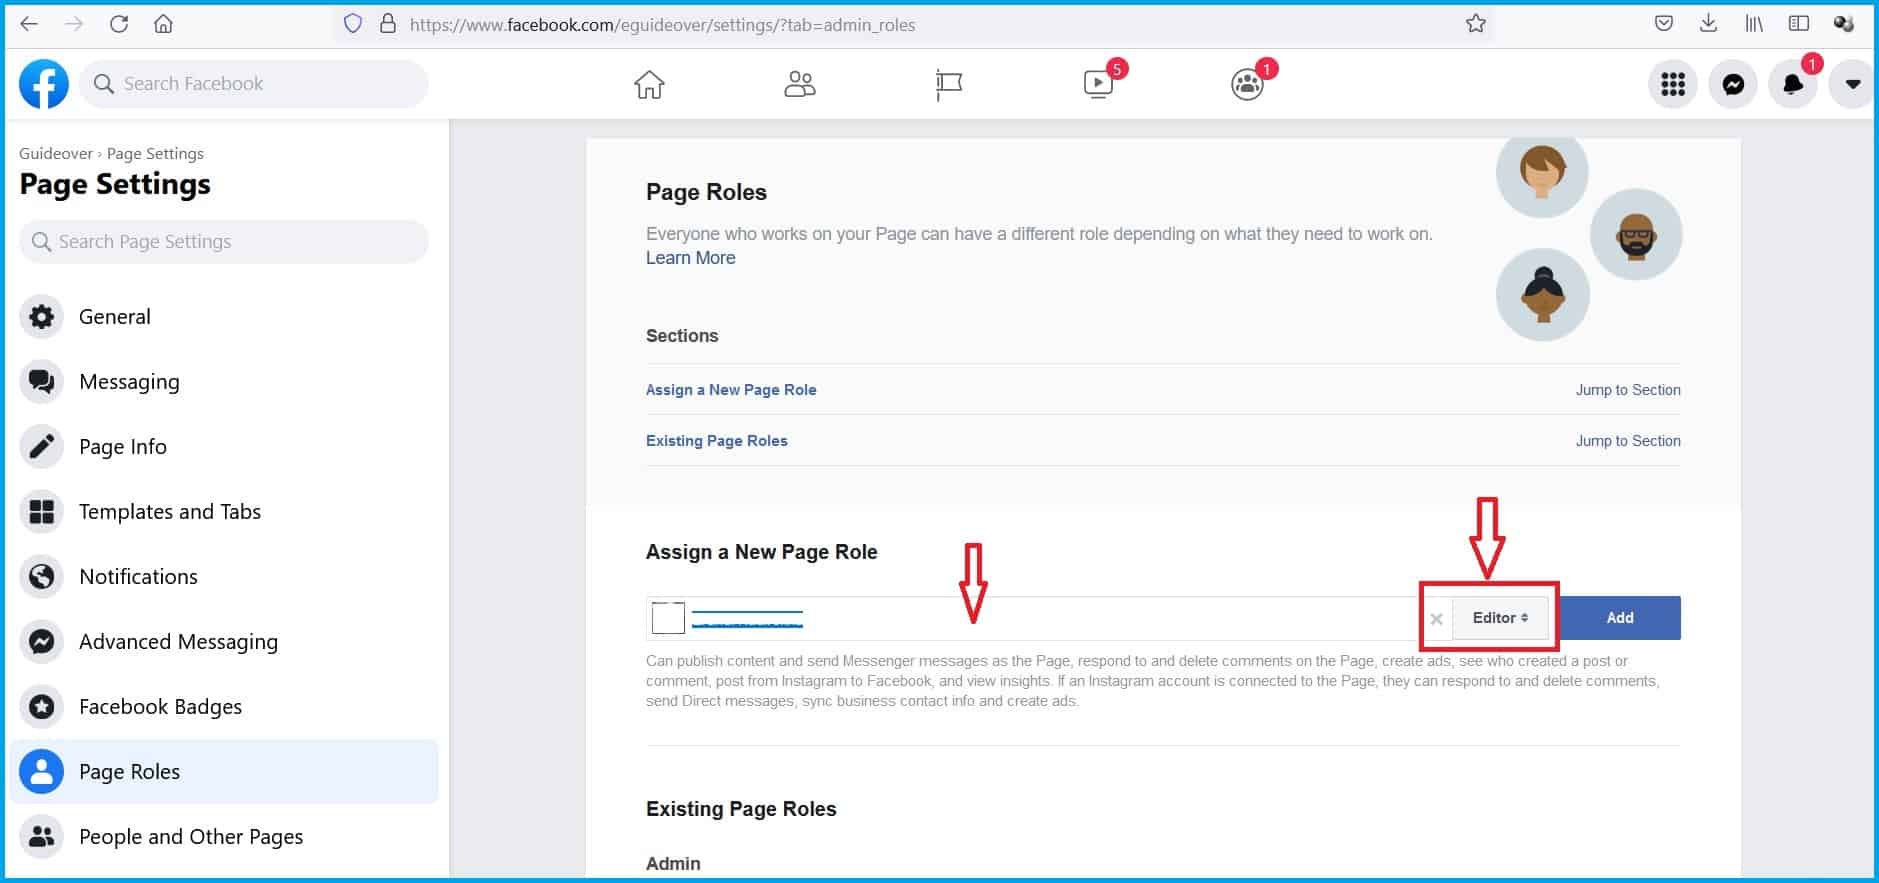
Task: Click the Existing Page Roles section link
Action: [717, 441]
